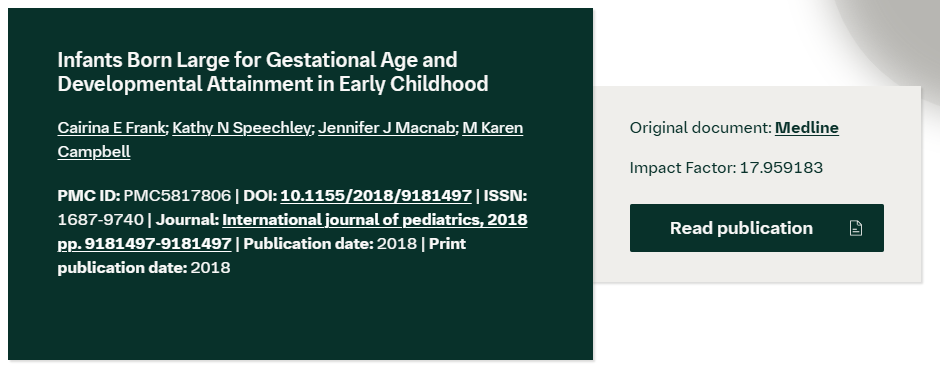Click the ISSN number 1687-9740

tap(100, 220)
